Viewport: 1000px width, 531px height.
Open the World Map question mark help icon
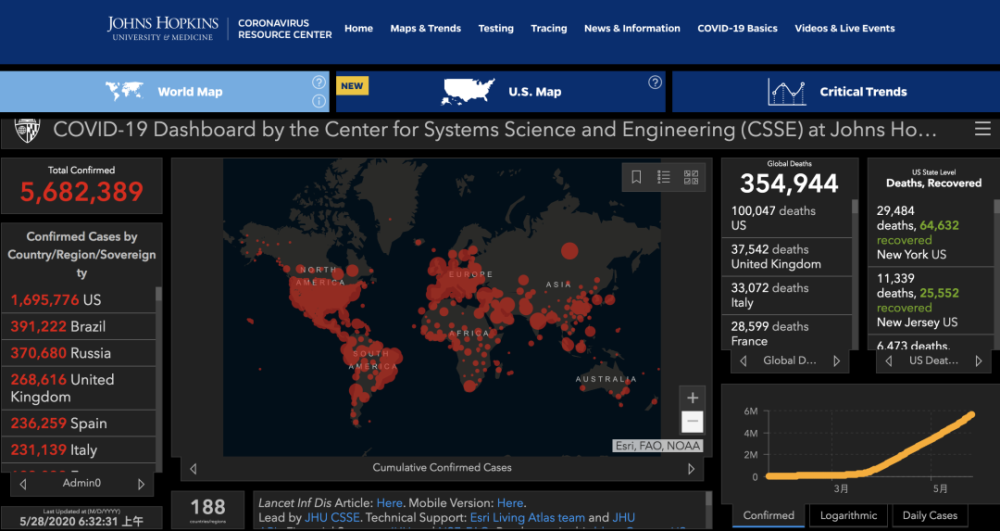319,82
